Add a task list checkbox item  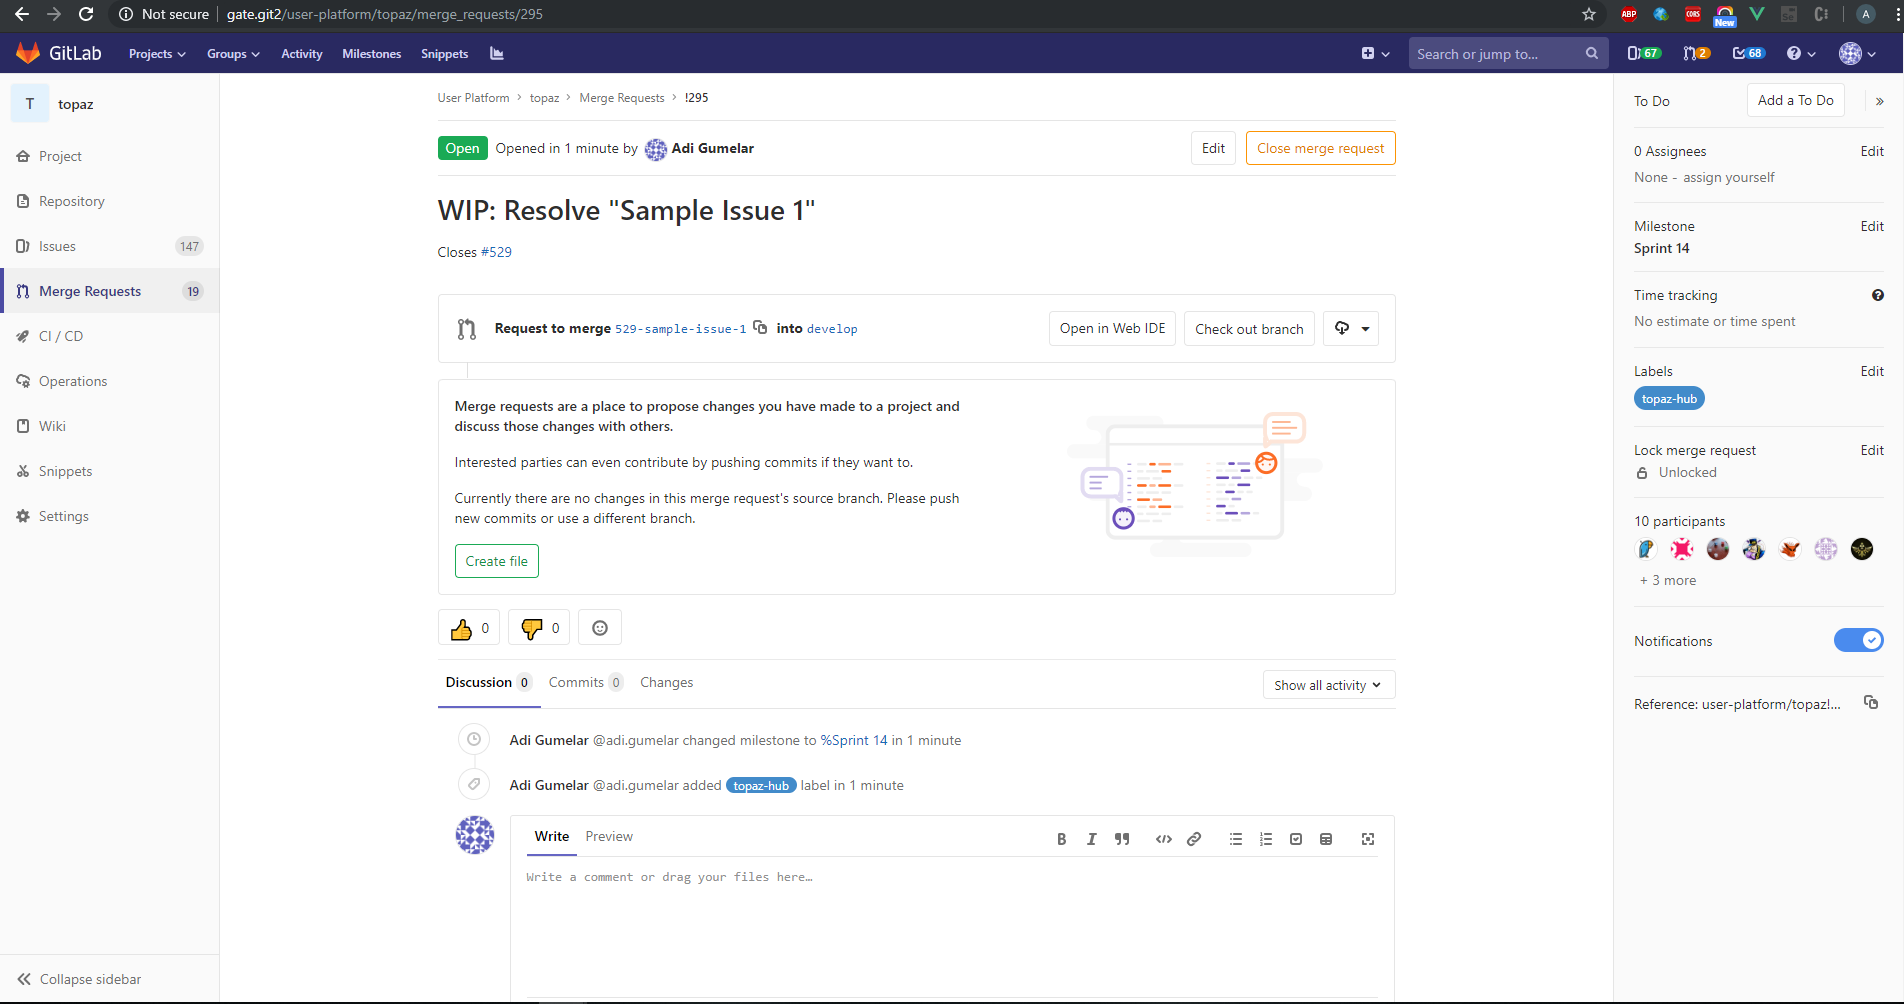pos(1296,839)
